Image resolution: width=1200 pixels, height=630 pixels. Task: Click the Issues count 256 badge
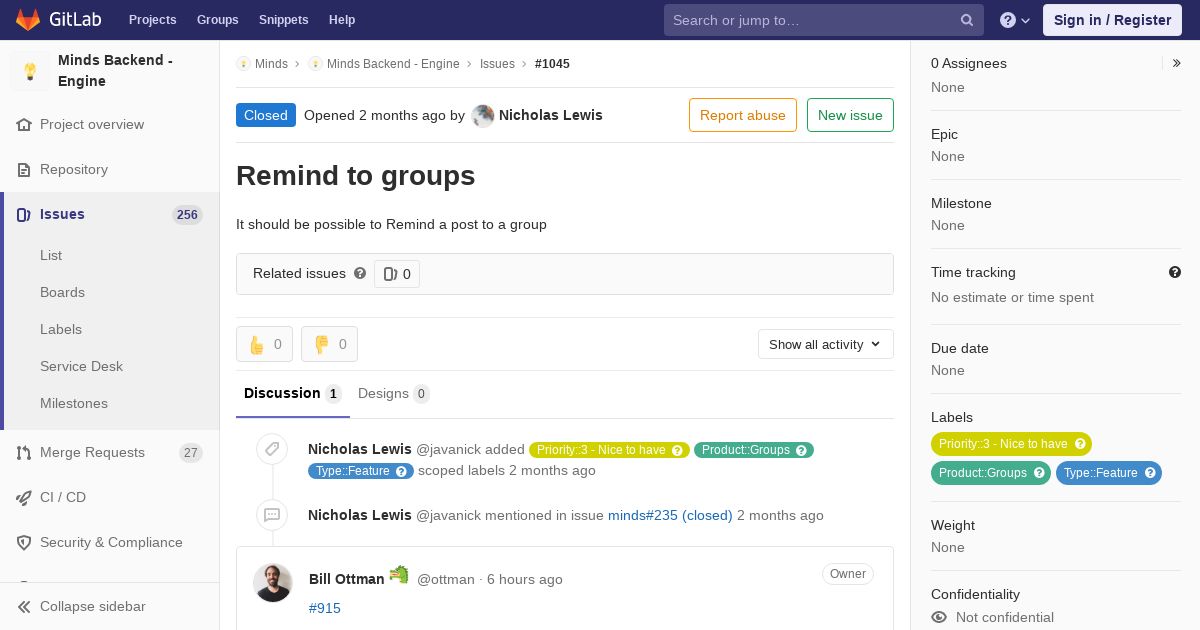[187, 215]
